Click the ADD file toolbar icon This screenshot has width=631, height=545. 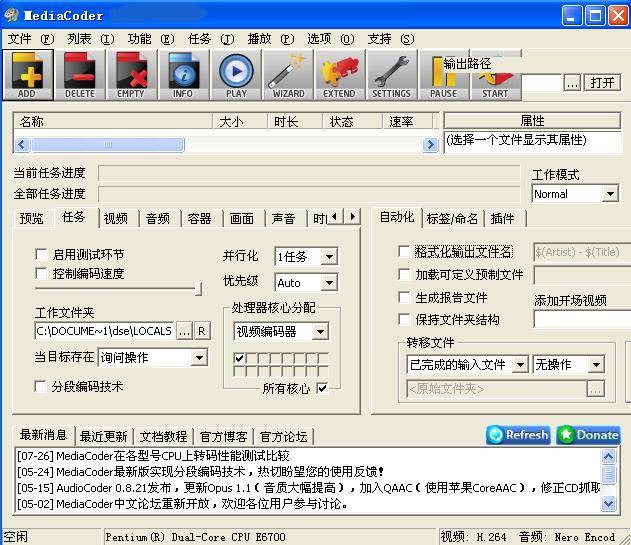pos(28,75)
